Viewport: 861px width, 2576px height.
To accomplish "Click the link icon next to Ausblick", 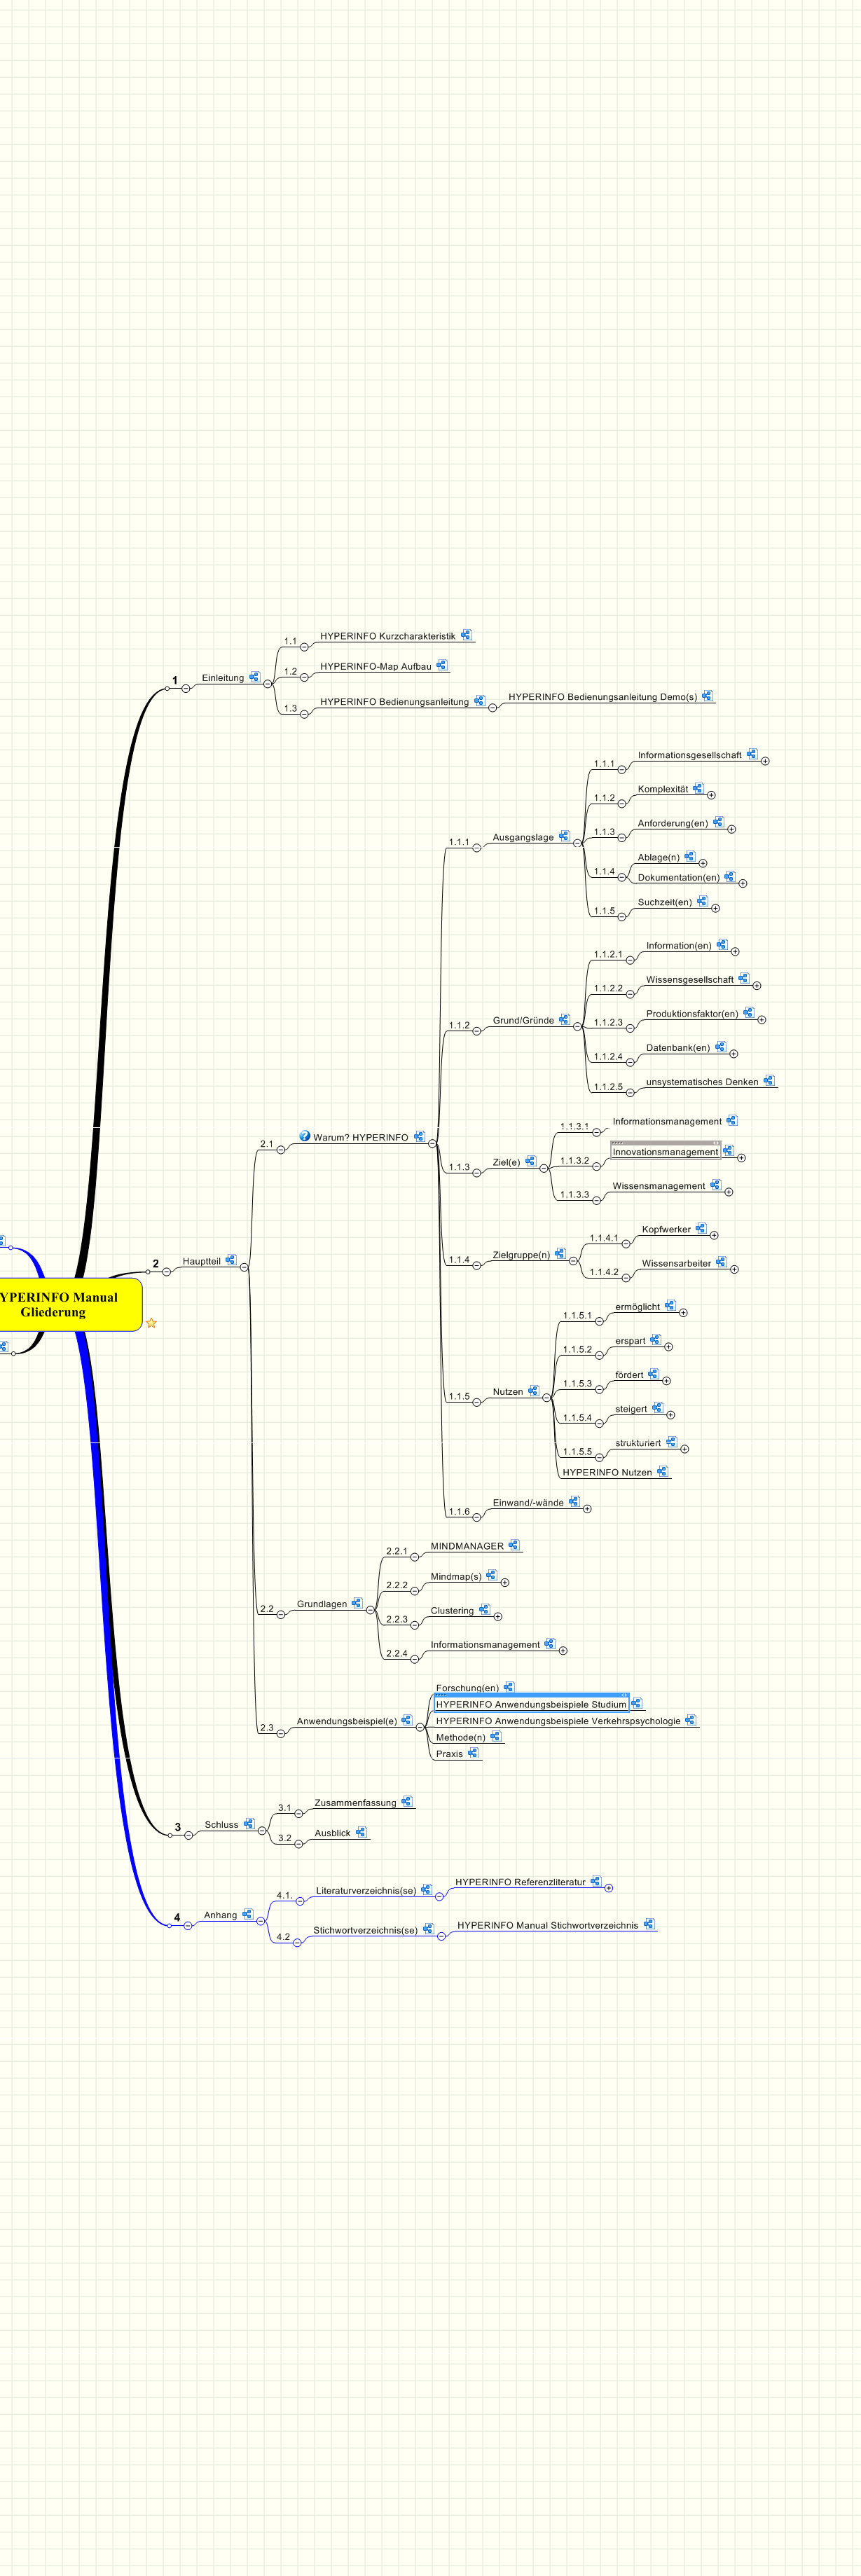I will click(360, 1832).
